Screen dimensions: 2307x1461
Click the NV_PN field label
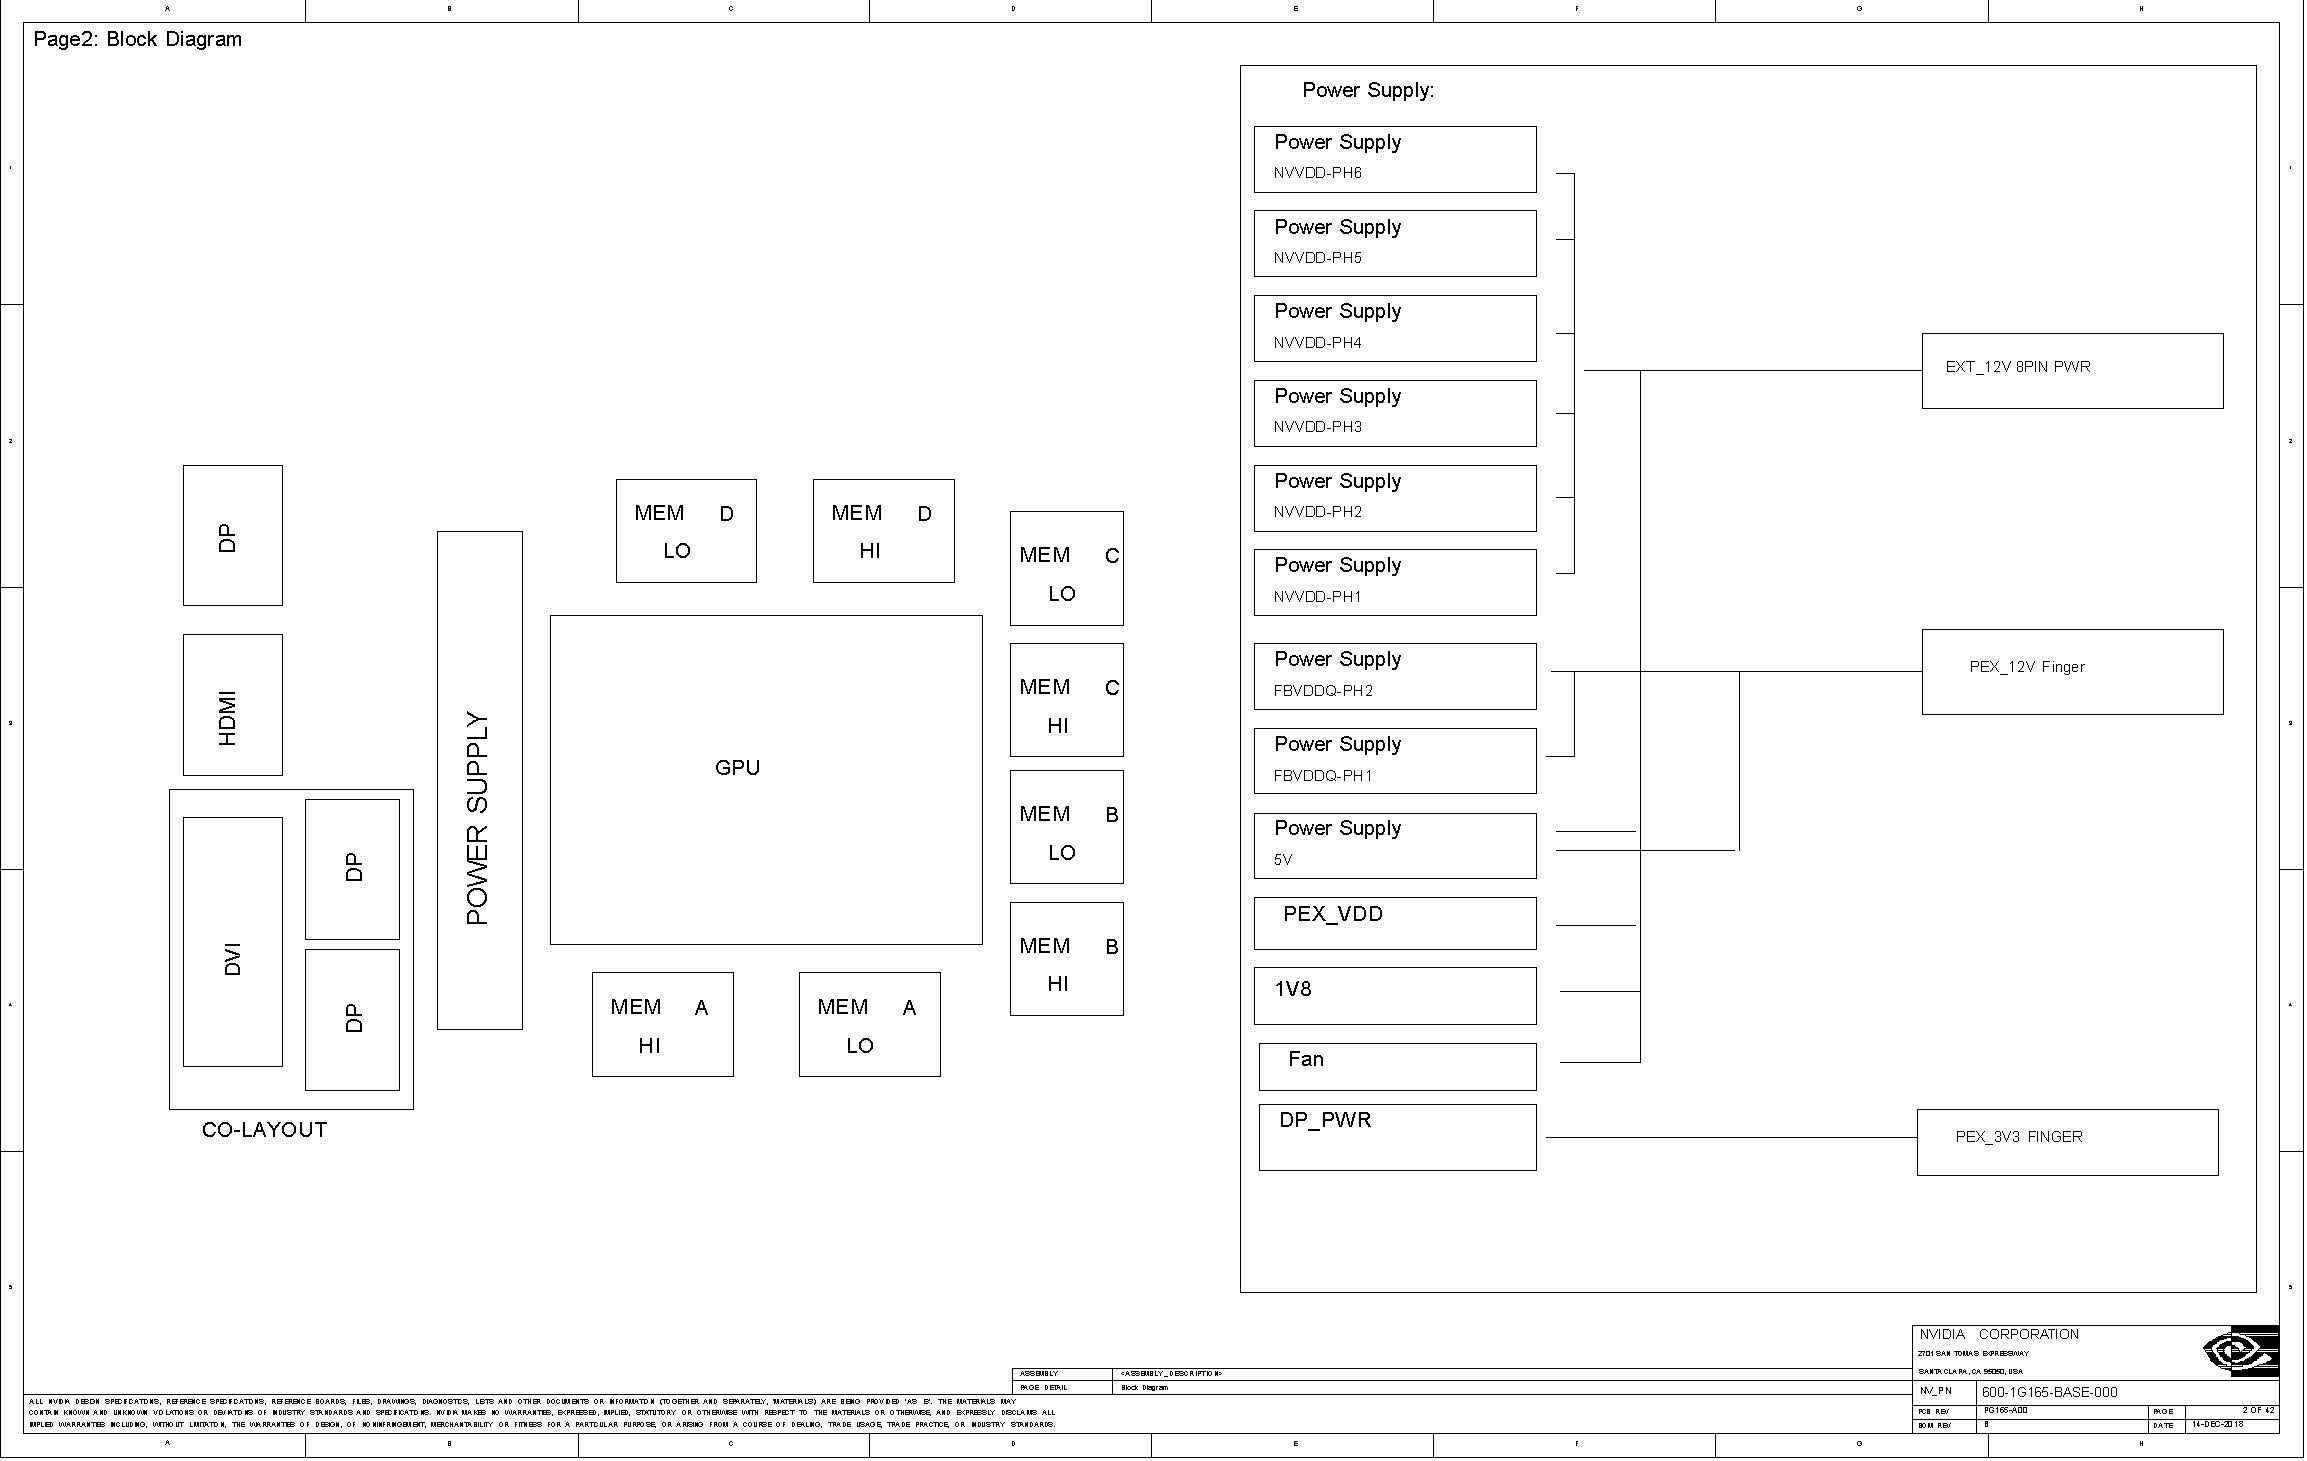(1935, 1391)
